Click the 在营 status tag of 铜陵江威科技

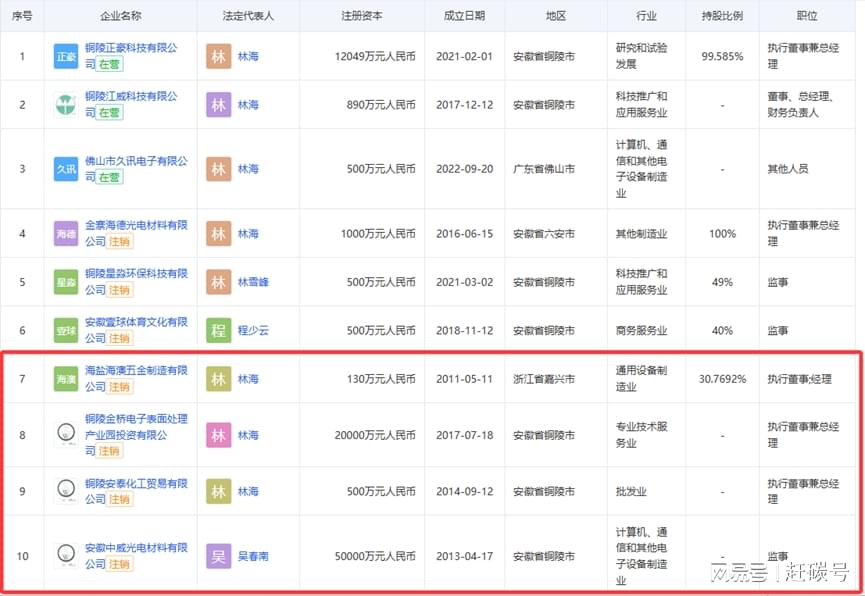click(x=109, y=113)
